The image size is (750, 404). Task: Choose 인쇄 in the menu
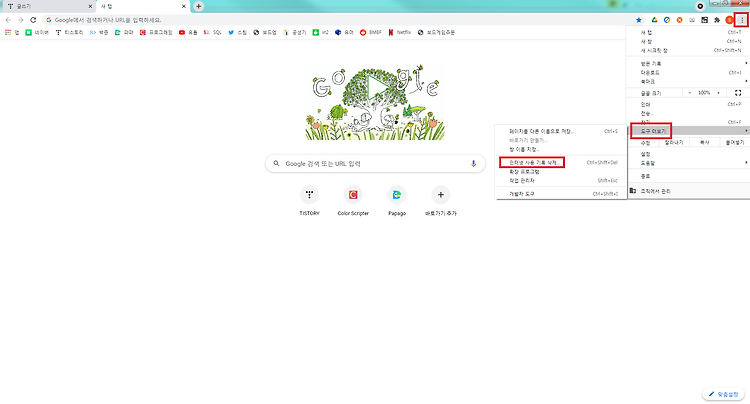[687, 104]
